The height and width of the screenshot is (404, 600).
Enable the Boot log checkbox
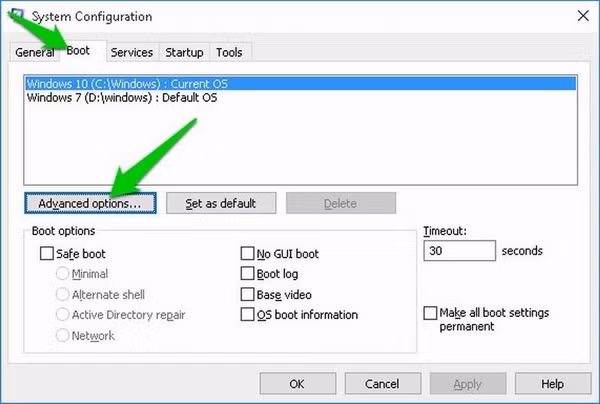pos(248,274)
